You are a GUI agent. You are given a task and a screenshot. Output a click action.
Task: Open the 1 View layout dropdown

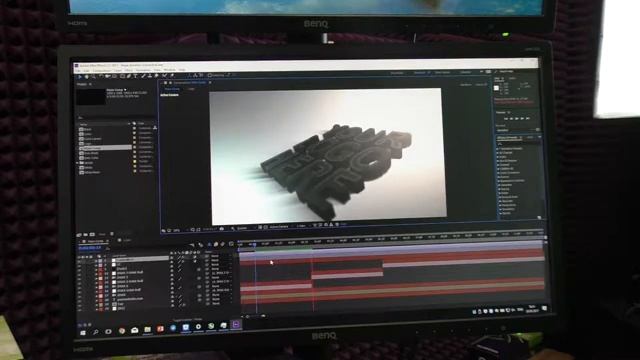[302, 226]
